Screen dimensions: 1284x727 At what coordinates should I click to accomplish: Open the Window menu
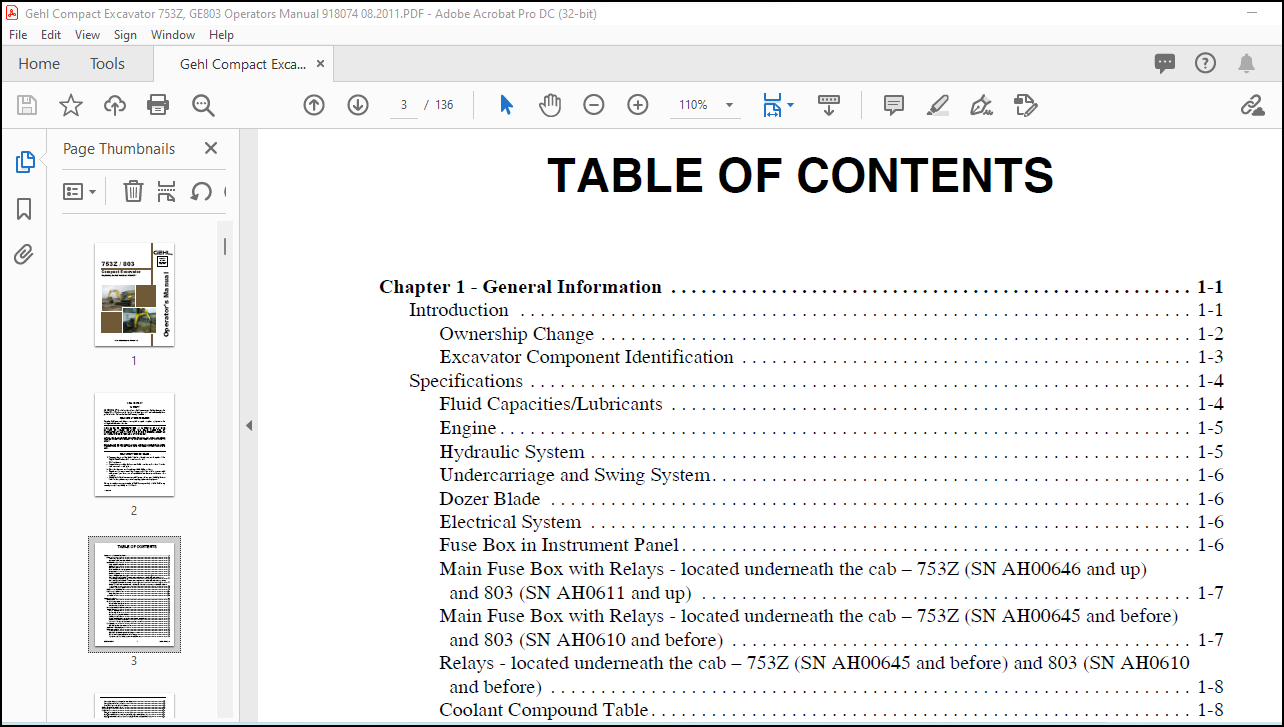point(173,34)
